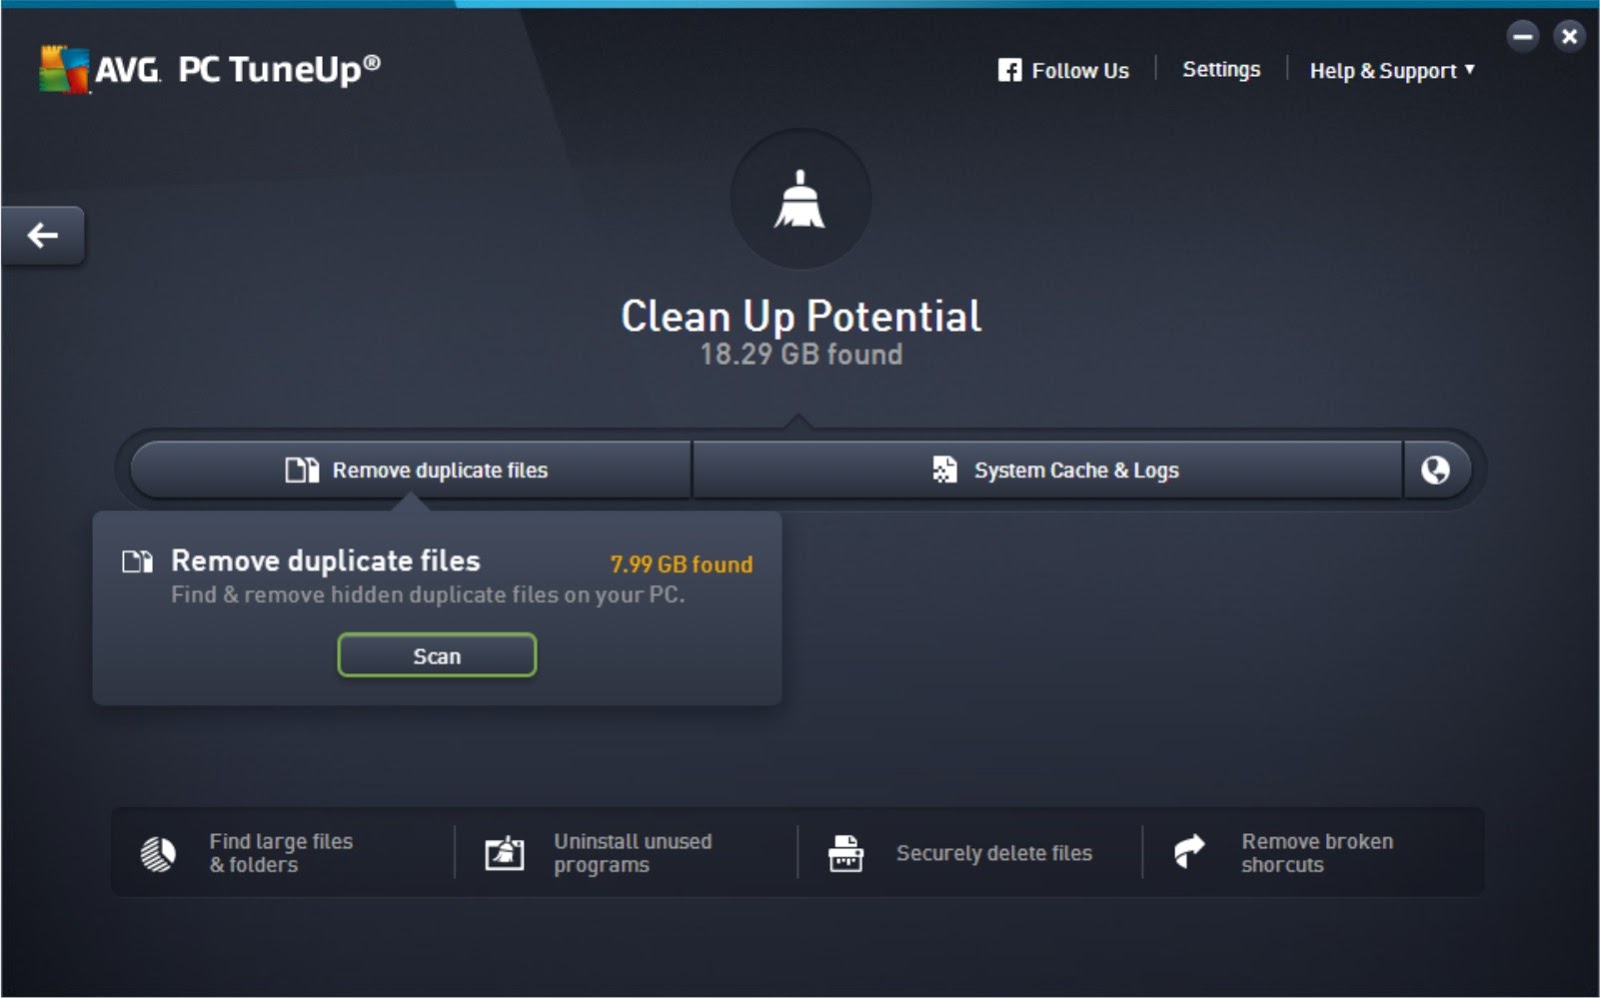The height and width of the screenshot is (998, 1600).
Task: Click the 'Remove duplicate files' card heading
Action: coord(326,561)
